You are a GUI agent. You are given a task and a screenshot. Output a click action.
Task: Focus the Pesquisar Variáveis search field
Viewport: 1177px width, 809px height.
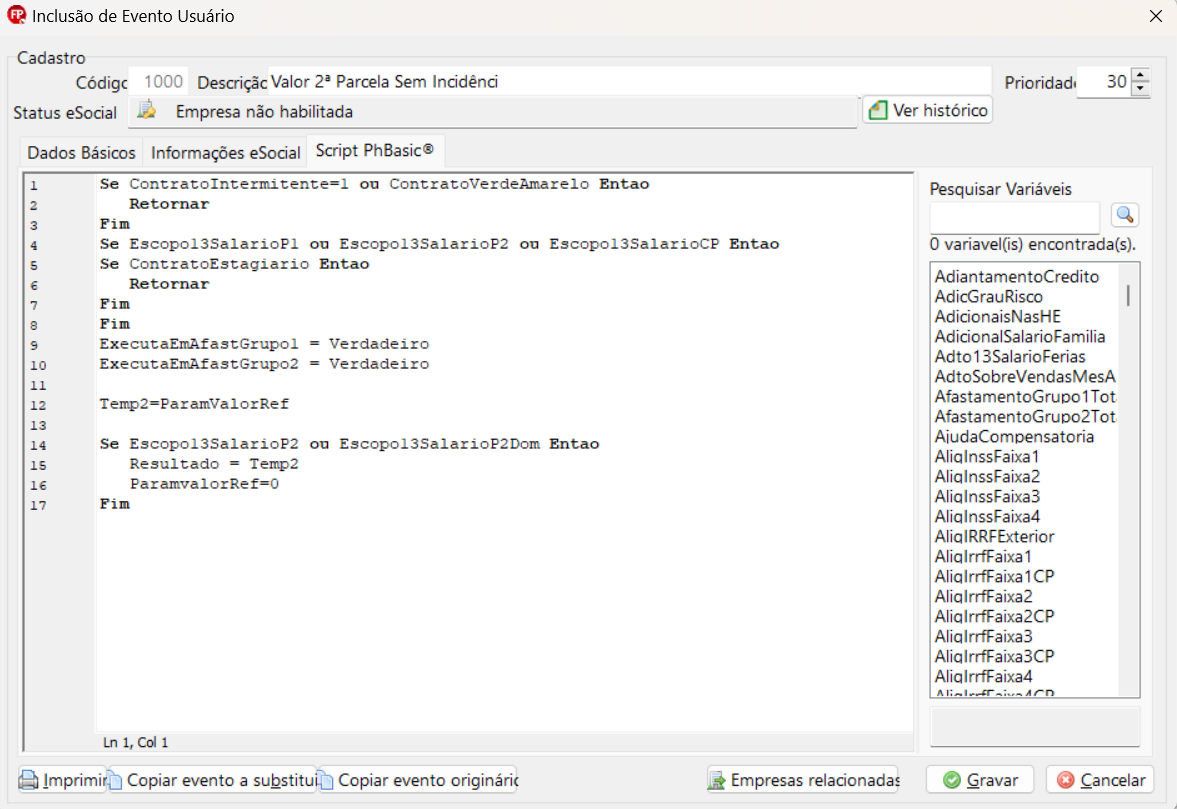(1014, 217)
